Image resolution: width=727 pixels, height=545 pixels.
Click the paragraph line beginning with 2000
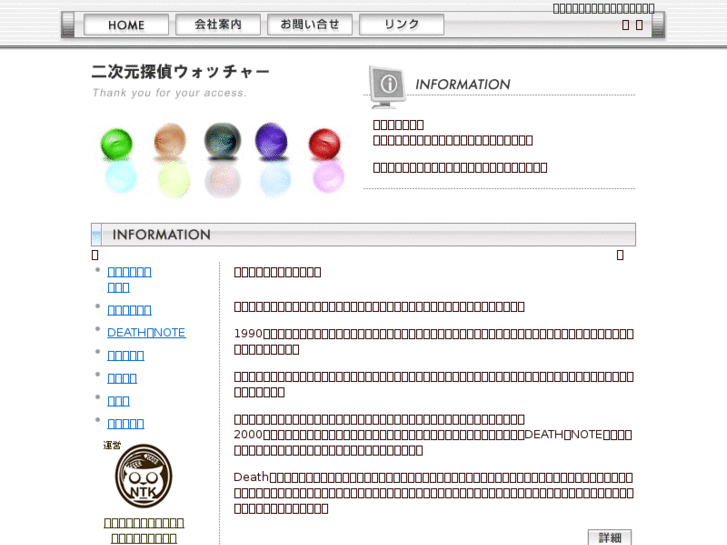(433, 435)
